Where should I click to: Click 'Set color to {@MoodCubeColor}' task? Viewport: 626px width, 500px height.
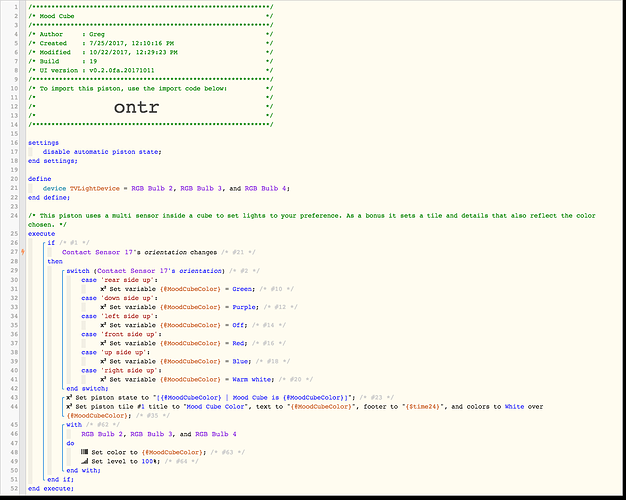coord(149,452)
